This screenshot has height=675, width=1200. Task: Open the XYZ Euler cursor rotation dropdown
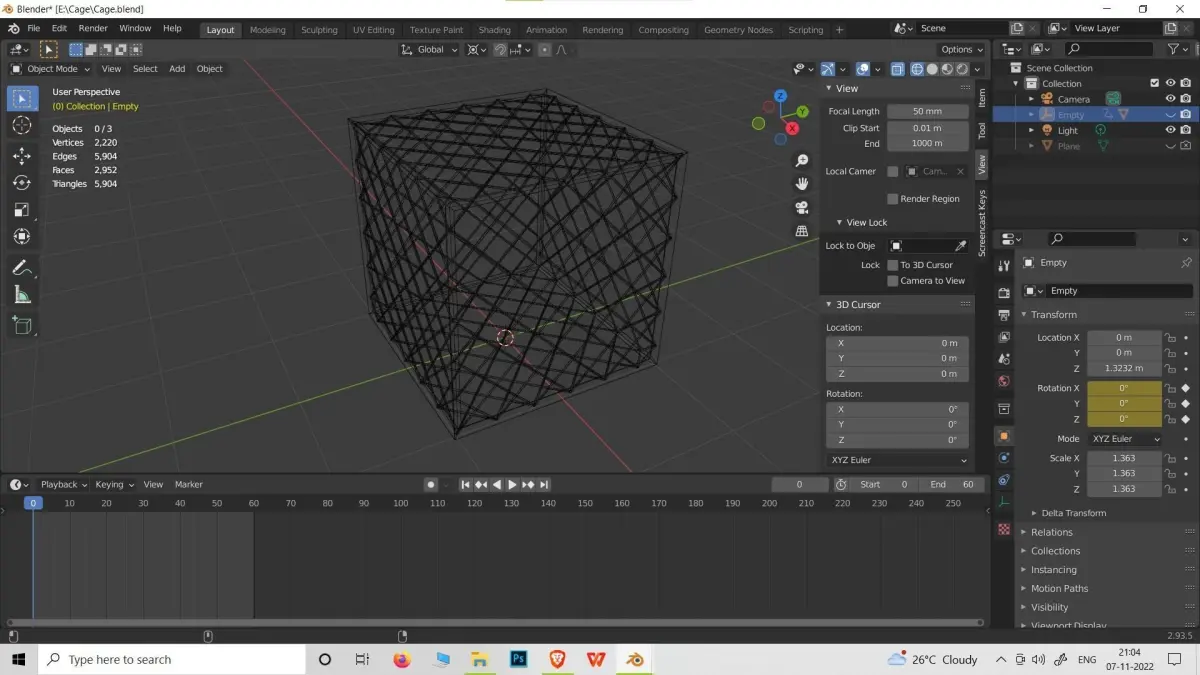tap(898, 460)
